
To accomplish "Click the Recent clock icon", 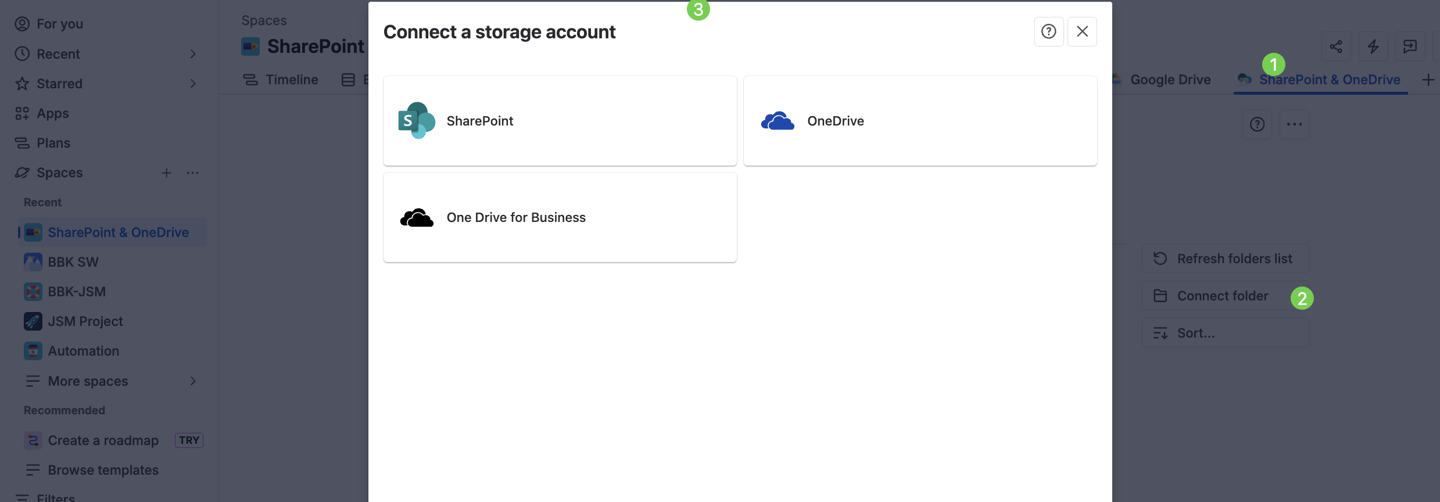I will (x=22, y=54).
